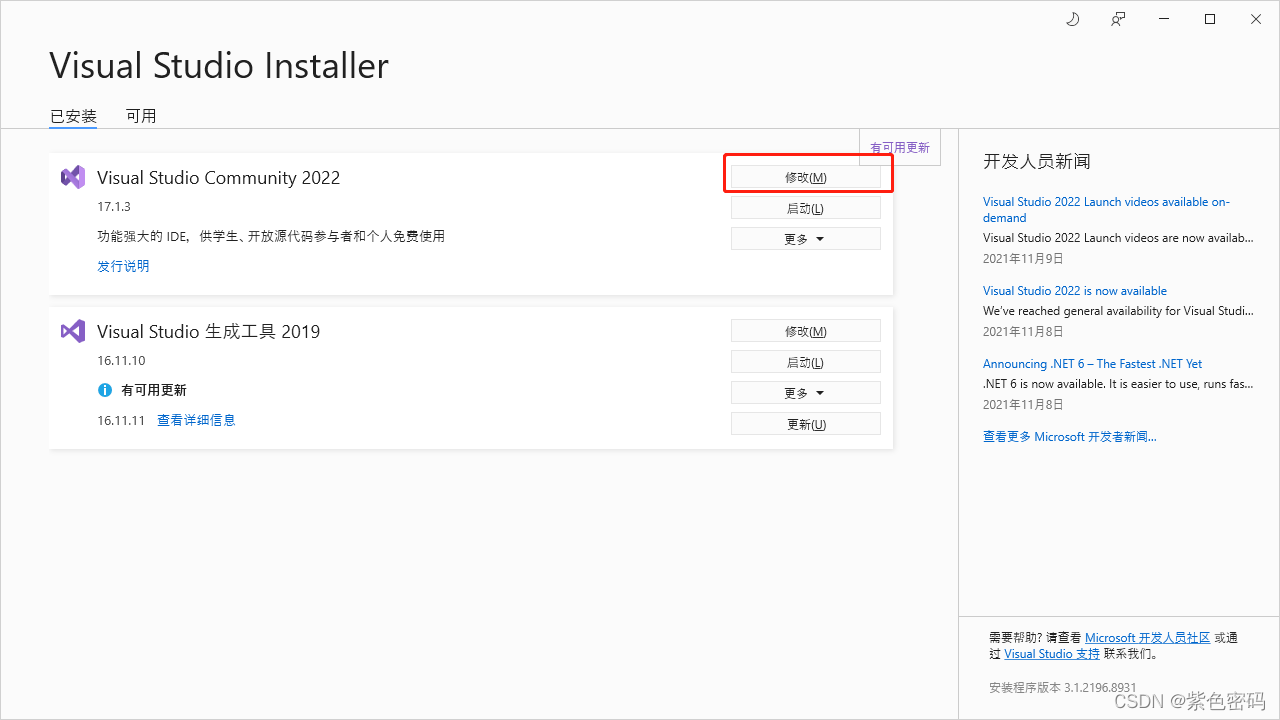Image resolution: width=1280 pixels, height=720 pixels.
Task: Switch to the 可用 tab
Action: tap(141, 116)
